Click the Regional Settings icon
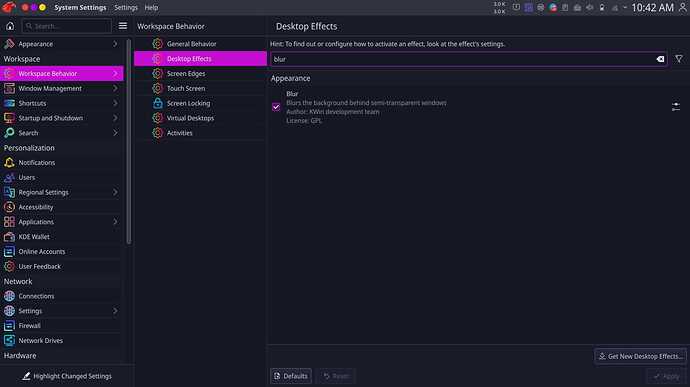Image resolution: width=690 pixels, height=387 pixels. (9, 192)
